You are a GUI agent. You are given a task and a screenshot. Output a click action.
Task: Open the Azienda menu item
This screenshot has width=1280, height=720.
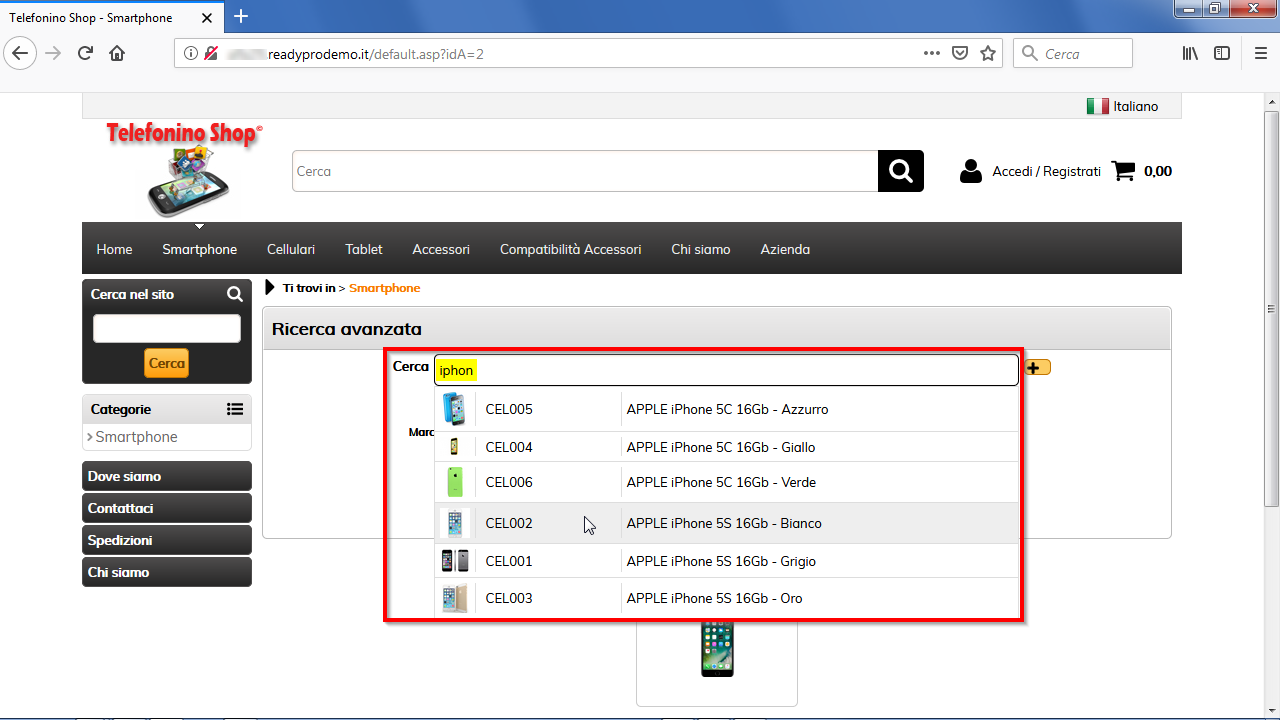(785, 249)
